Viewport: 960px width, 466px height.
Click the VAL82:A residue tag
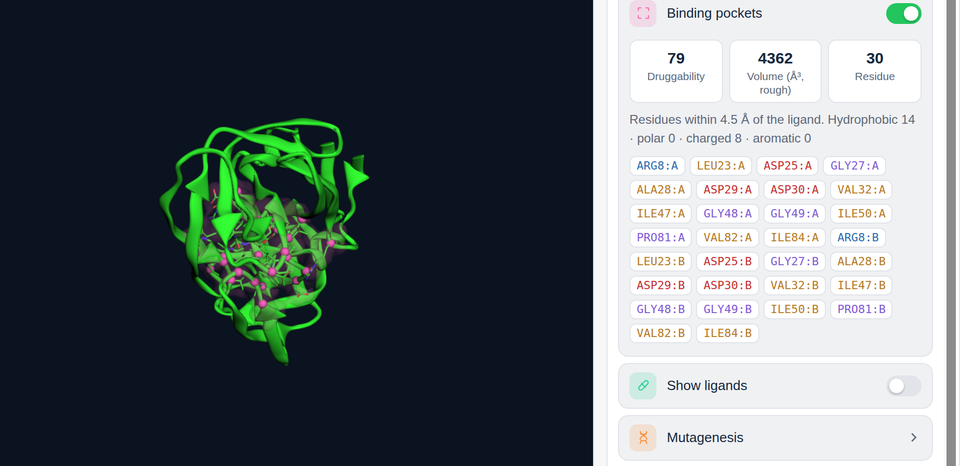[x=727, y=238]
